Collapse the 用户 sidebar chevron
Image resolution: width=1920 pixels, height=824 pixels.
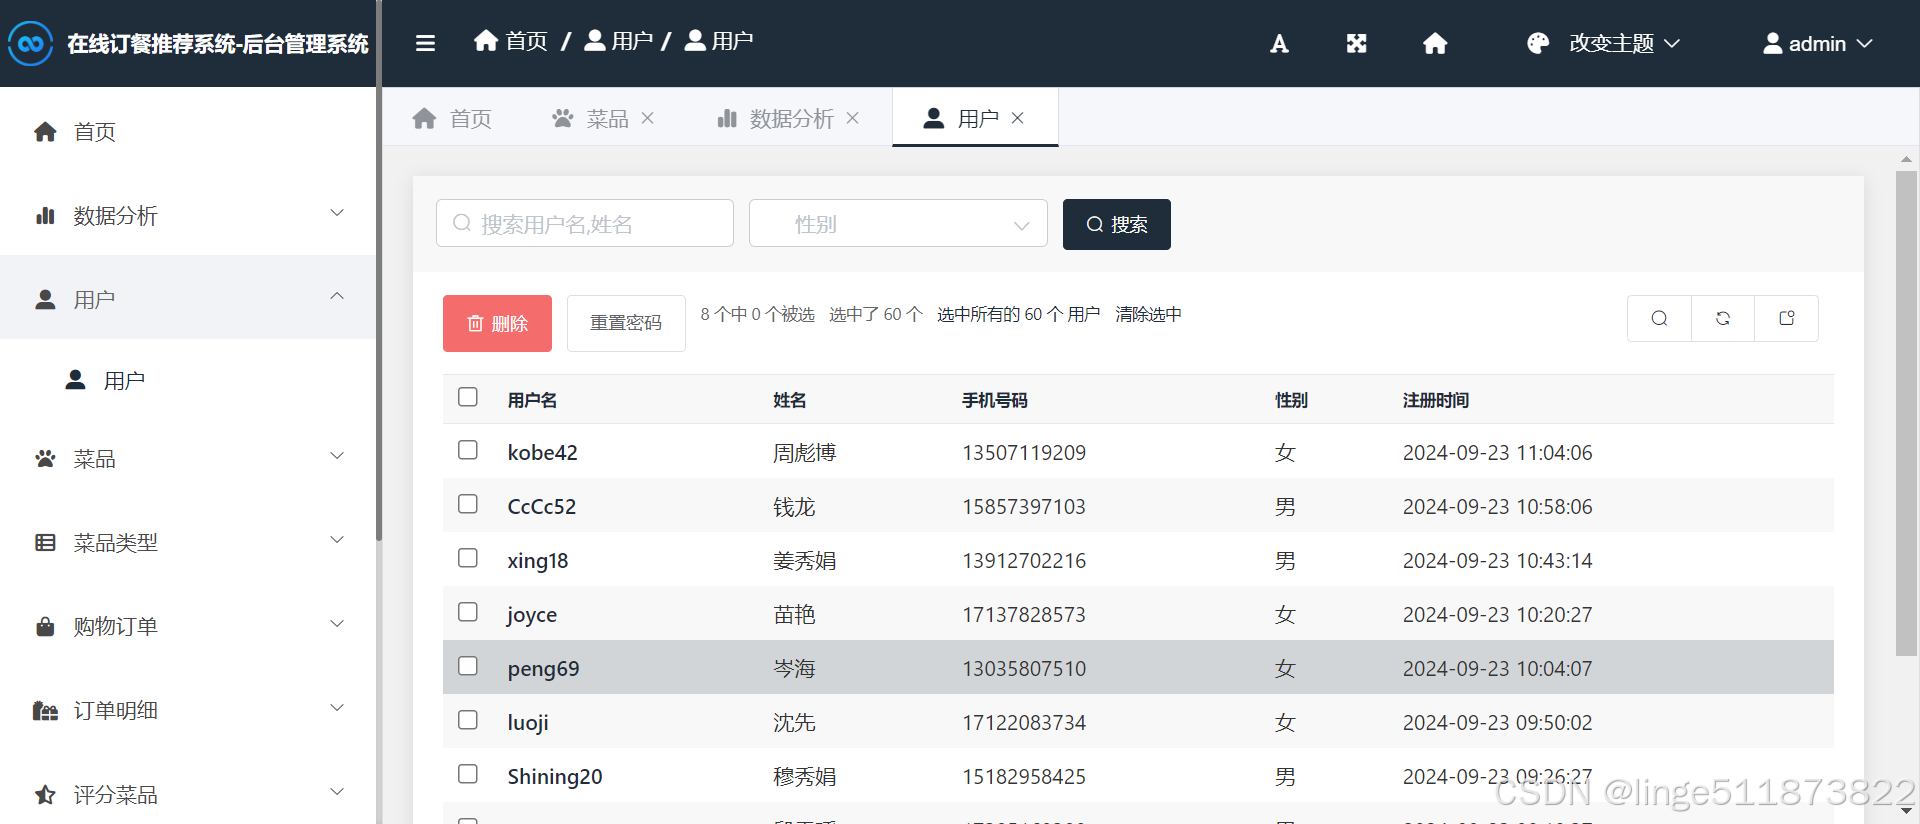pos(337,296)
